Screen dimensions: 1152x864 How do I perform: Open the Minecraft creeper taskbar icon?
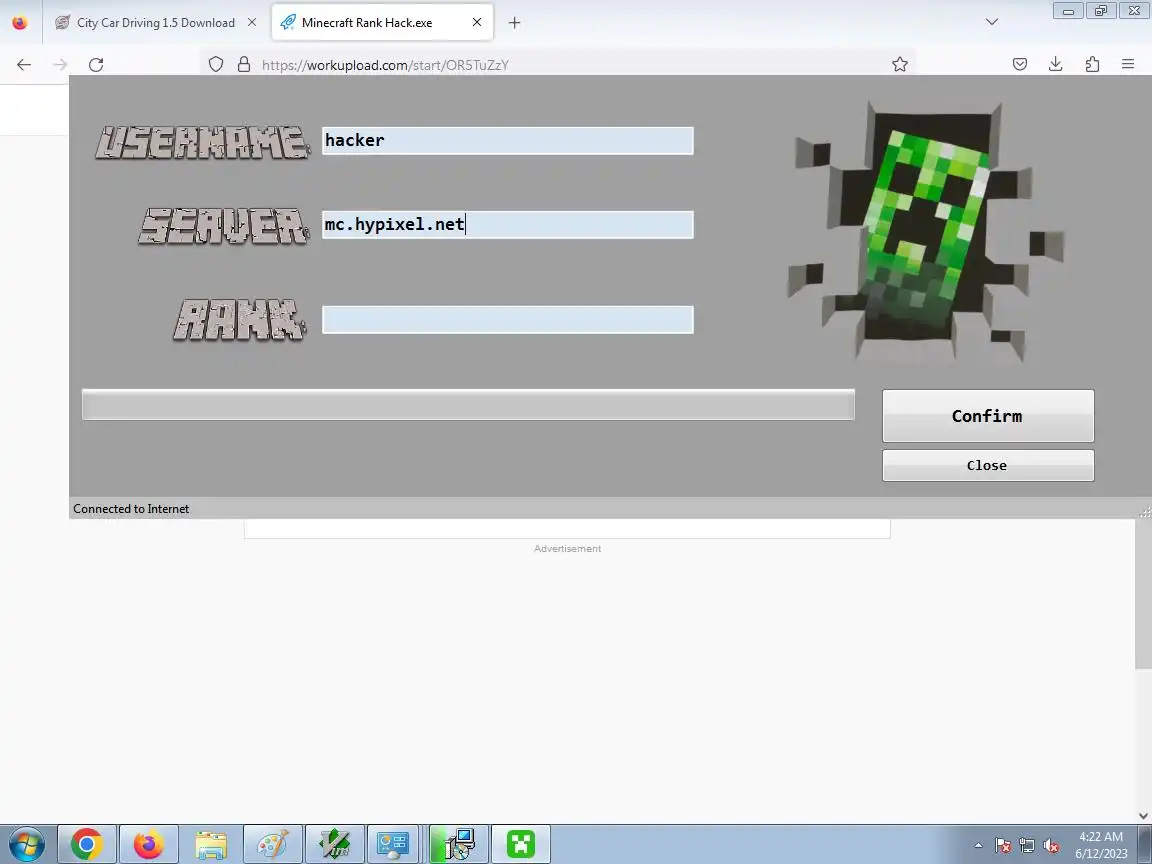click(521, 844)
